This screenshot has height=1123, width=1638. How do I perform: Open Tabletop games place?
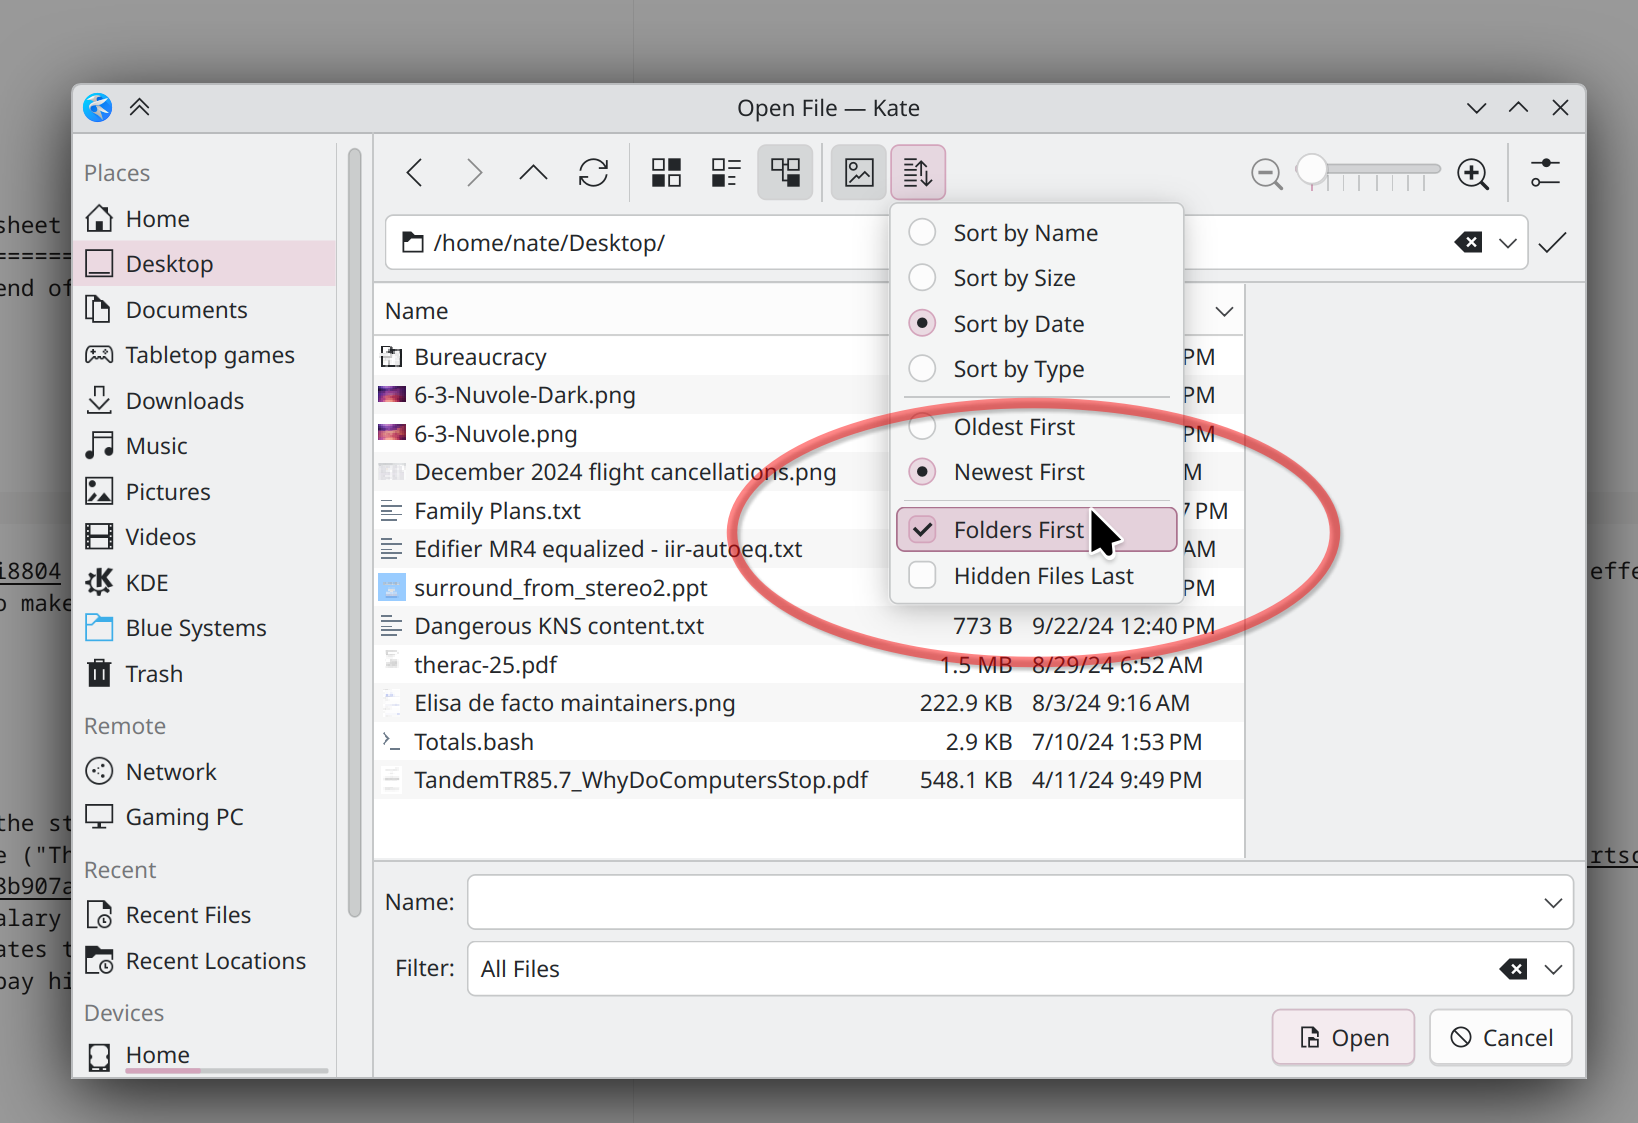[x=205, y=355]
